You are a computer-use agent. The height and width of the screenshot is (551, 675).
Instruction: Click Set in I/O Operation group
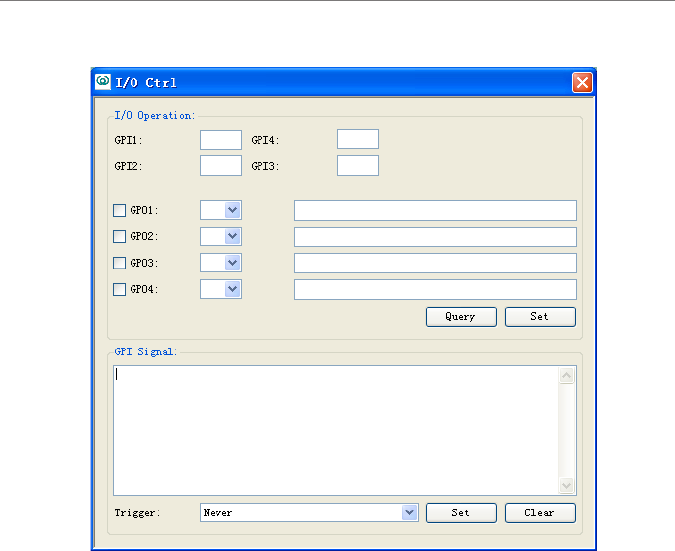[540, 317]
